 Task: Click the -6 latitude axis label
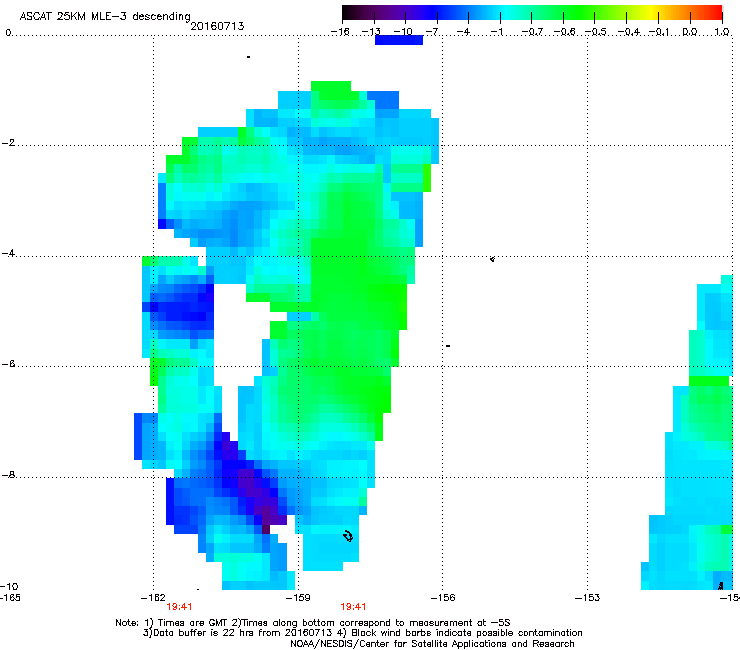[8, 364]
